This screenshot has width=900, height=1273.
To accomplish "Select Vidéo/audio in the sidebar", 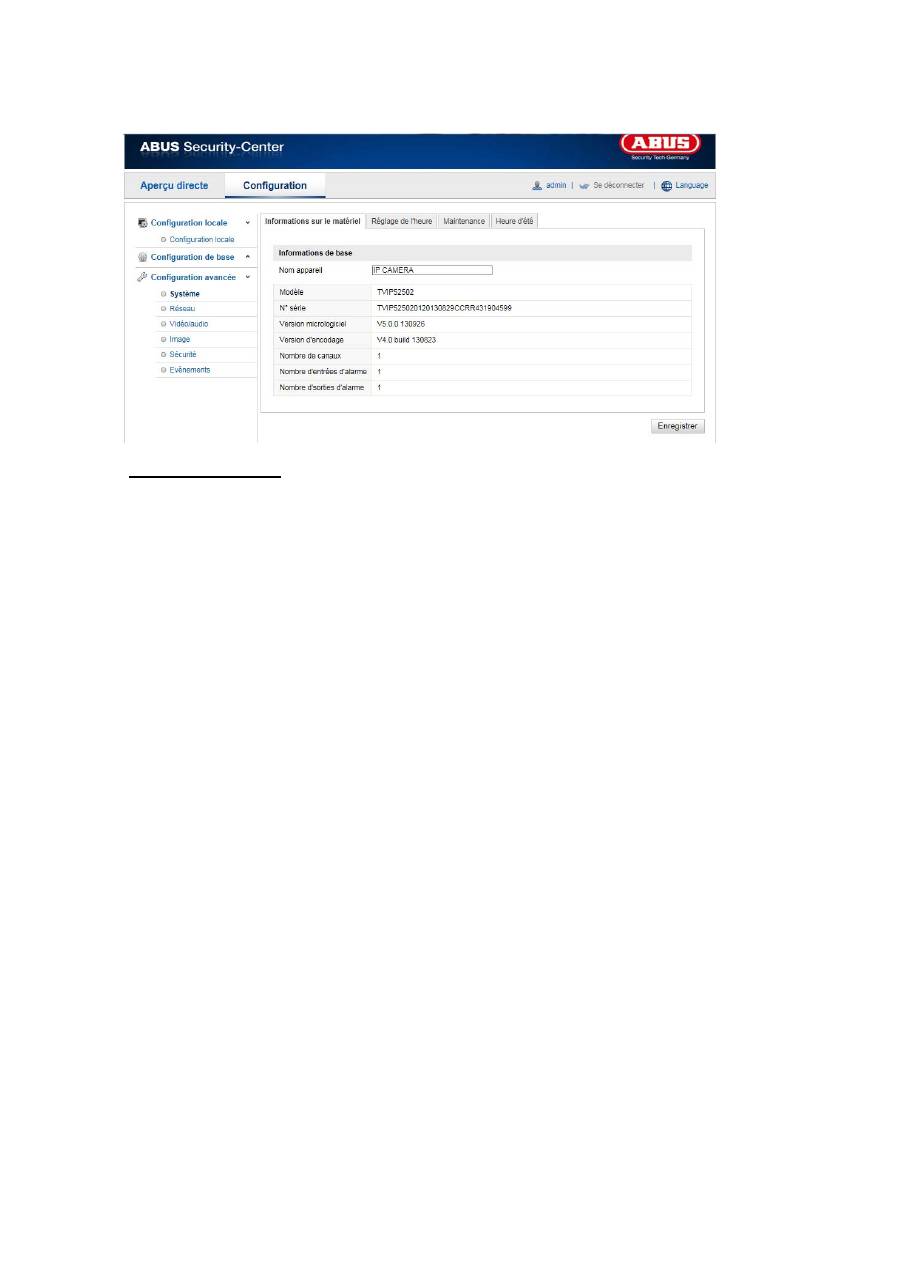I will tap(189, 324).
